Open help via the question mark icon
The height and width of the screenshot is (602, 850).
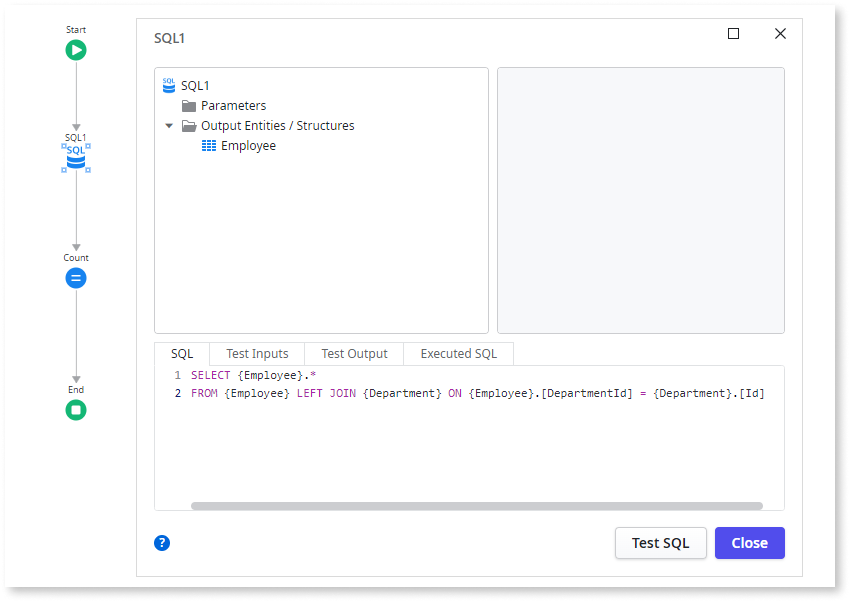coord(162,543)
